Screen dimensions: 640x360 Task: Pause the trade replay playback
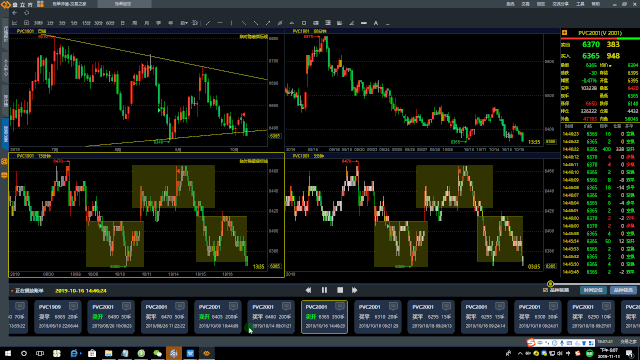(324, 290)
